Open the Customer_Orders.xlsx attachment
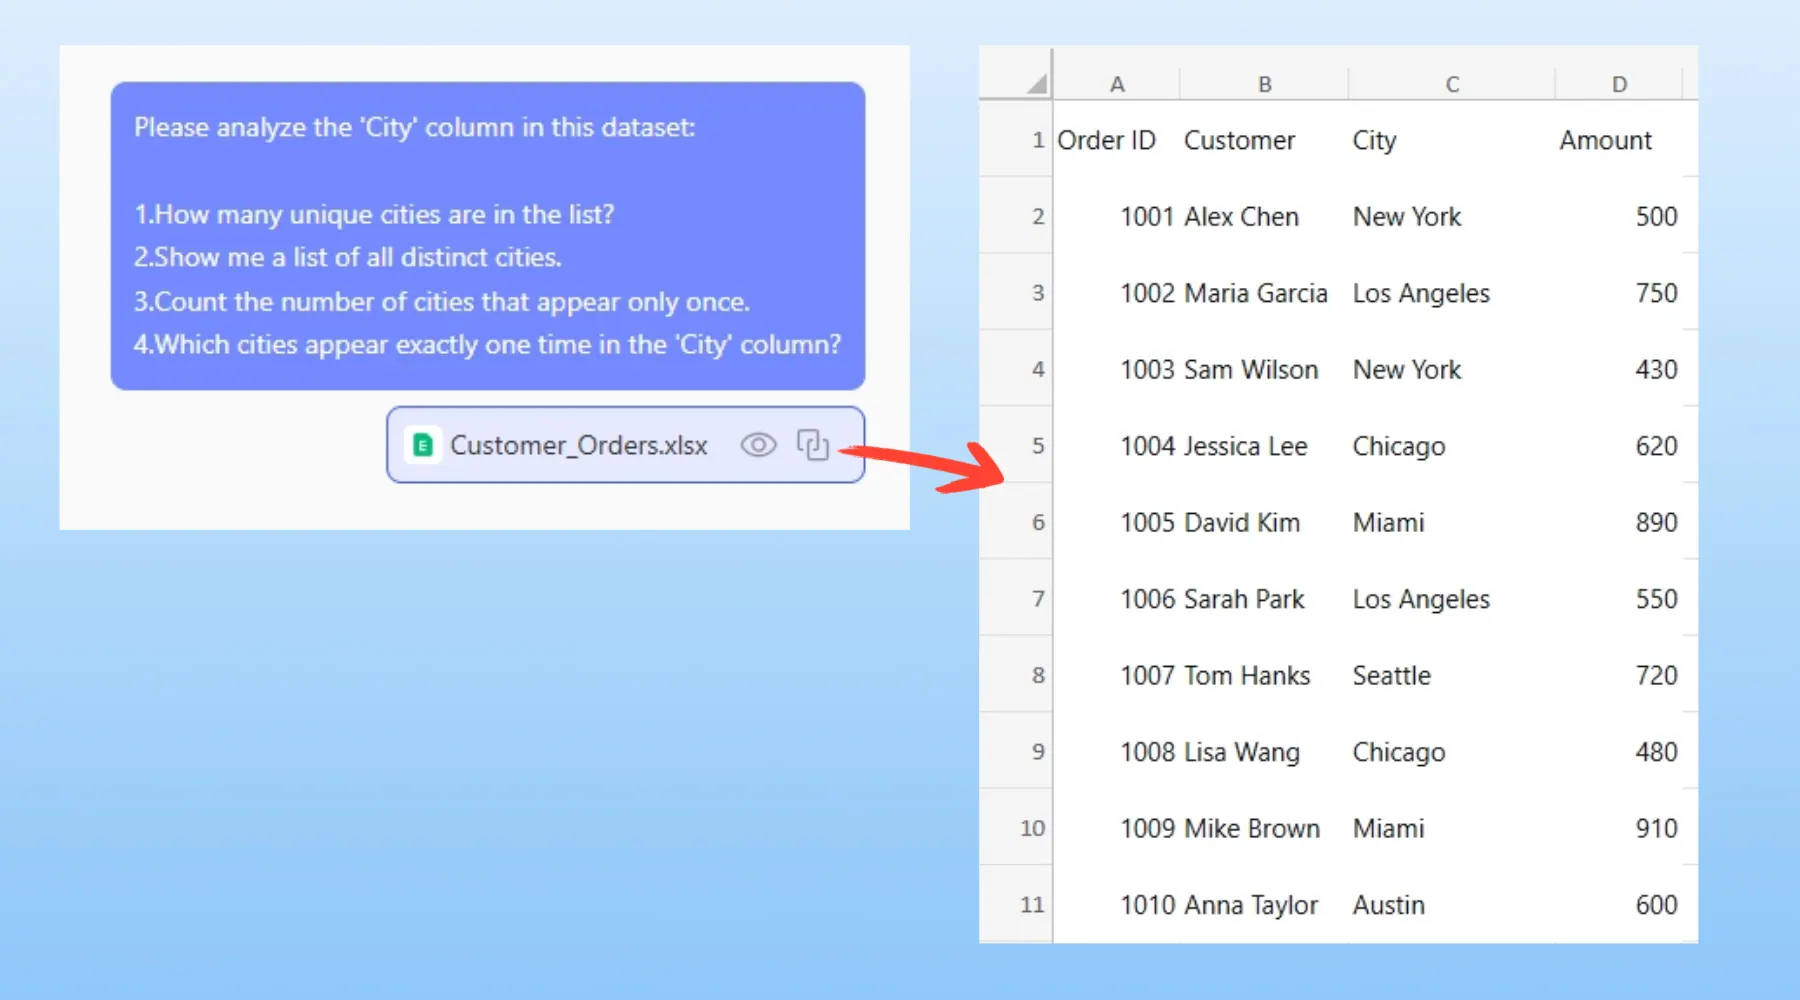The image size is (1800, 1000). pyautogui.click(x=578, y=445)
